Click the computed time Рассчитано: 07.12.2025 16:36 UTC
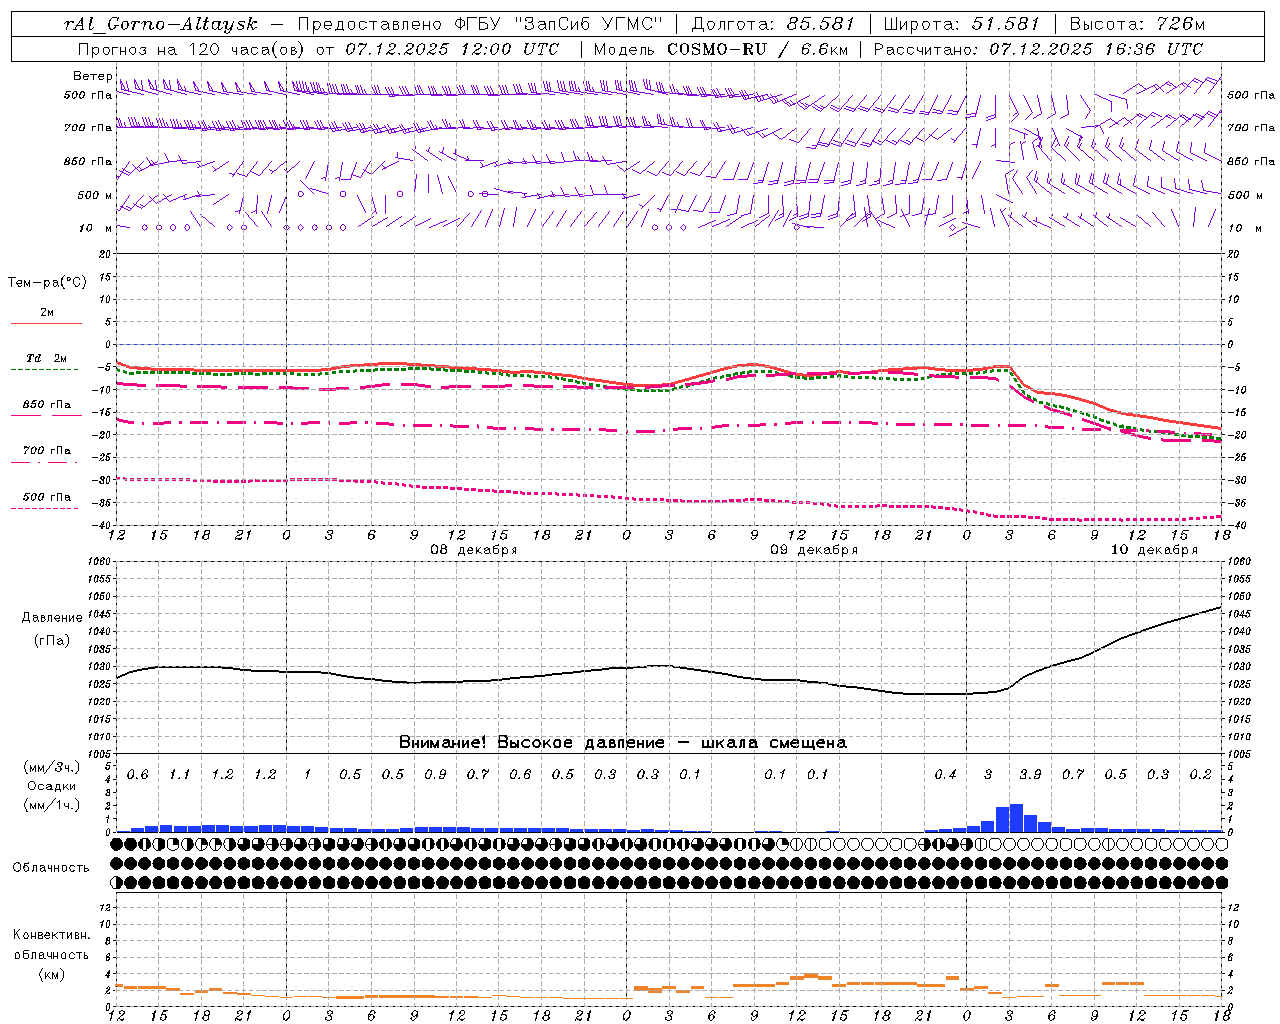 (x=1038, y=49)
